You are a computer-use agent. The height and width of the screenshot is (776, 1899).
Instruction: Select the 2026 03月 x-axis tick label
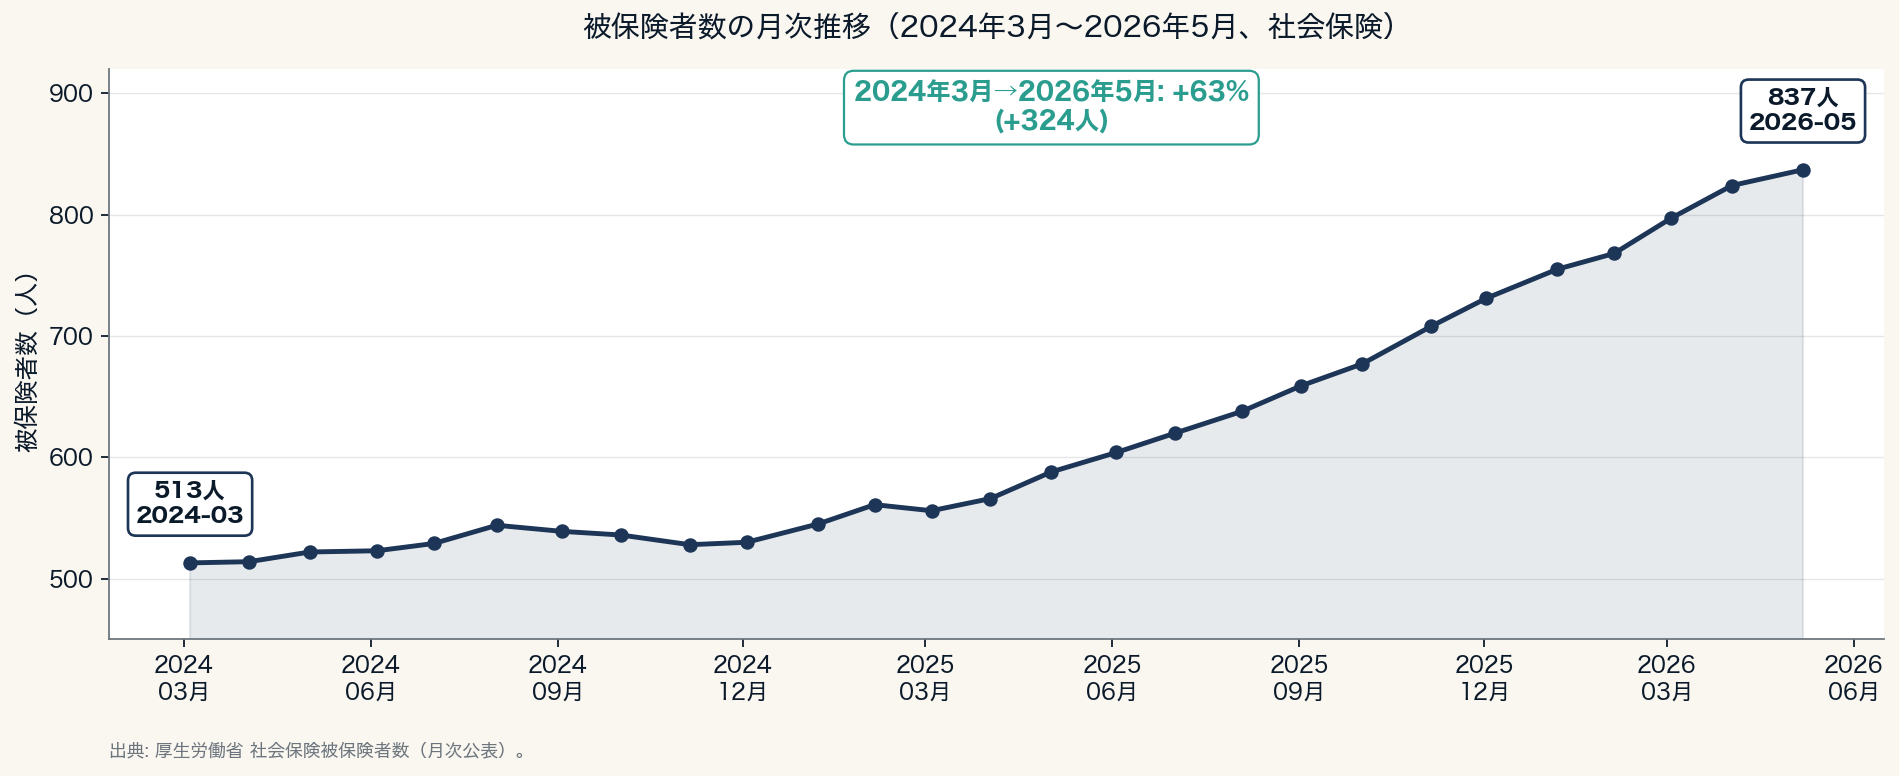click(x=1666, y=678)
